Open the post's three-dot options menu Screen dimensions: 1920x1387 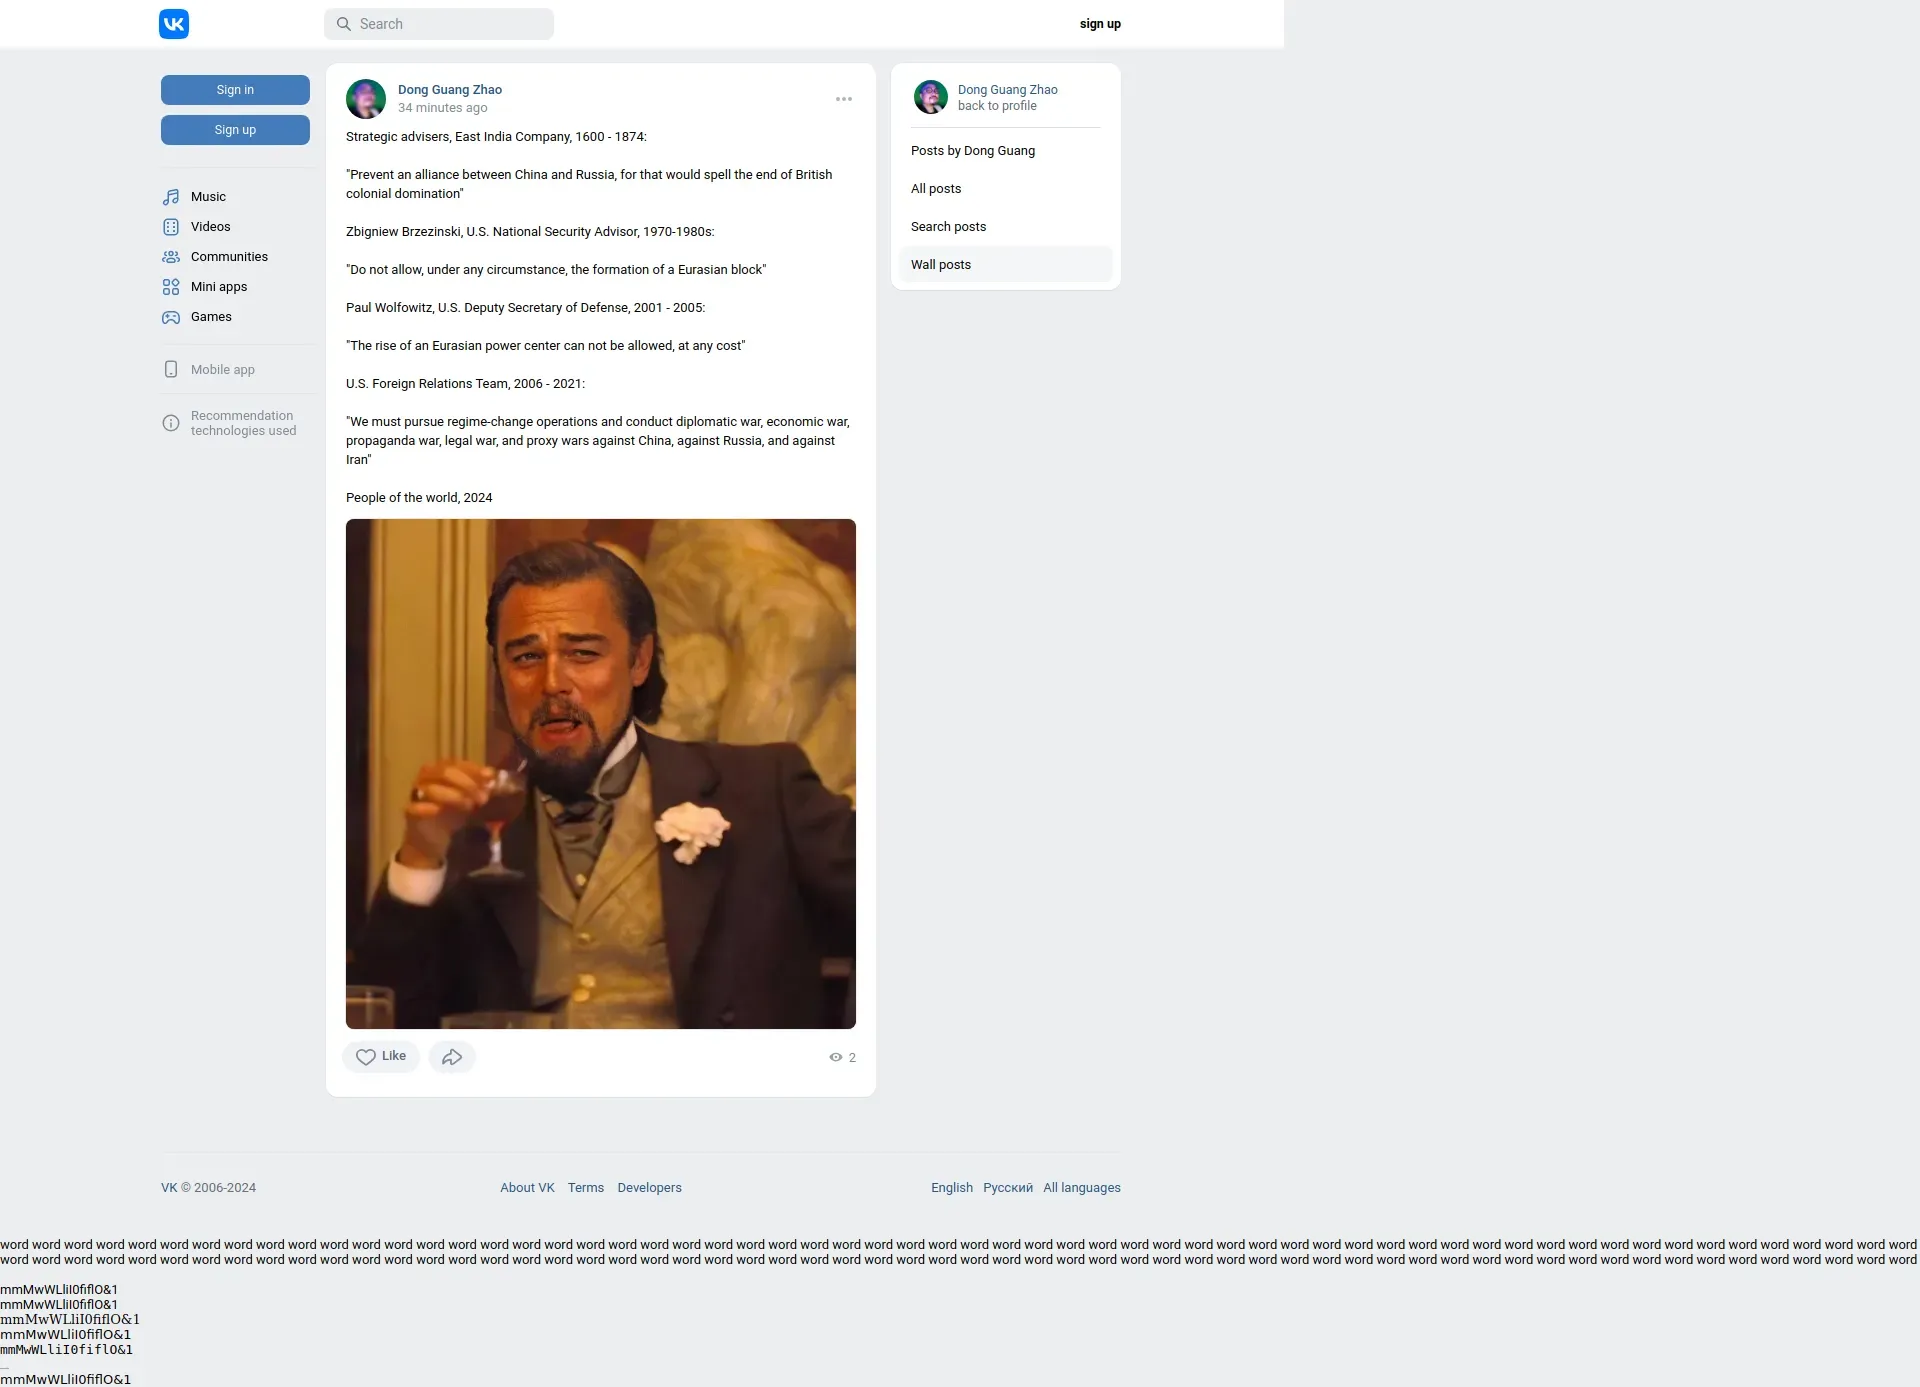pyautogui.click(x=844, y=99)
